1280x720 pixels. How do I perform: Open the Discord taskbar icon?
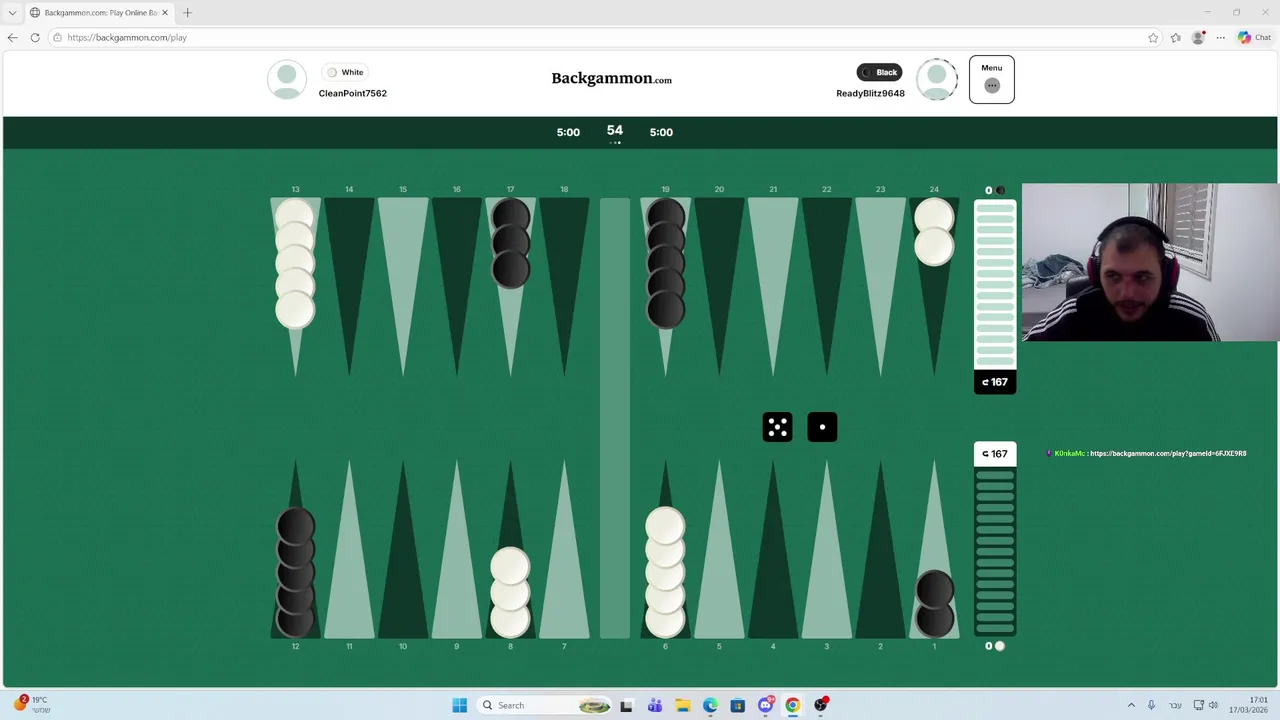pos(765,705)
